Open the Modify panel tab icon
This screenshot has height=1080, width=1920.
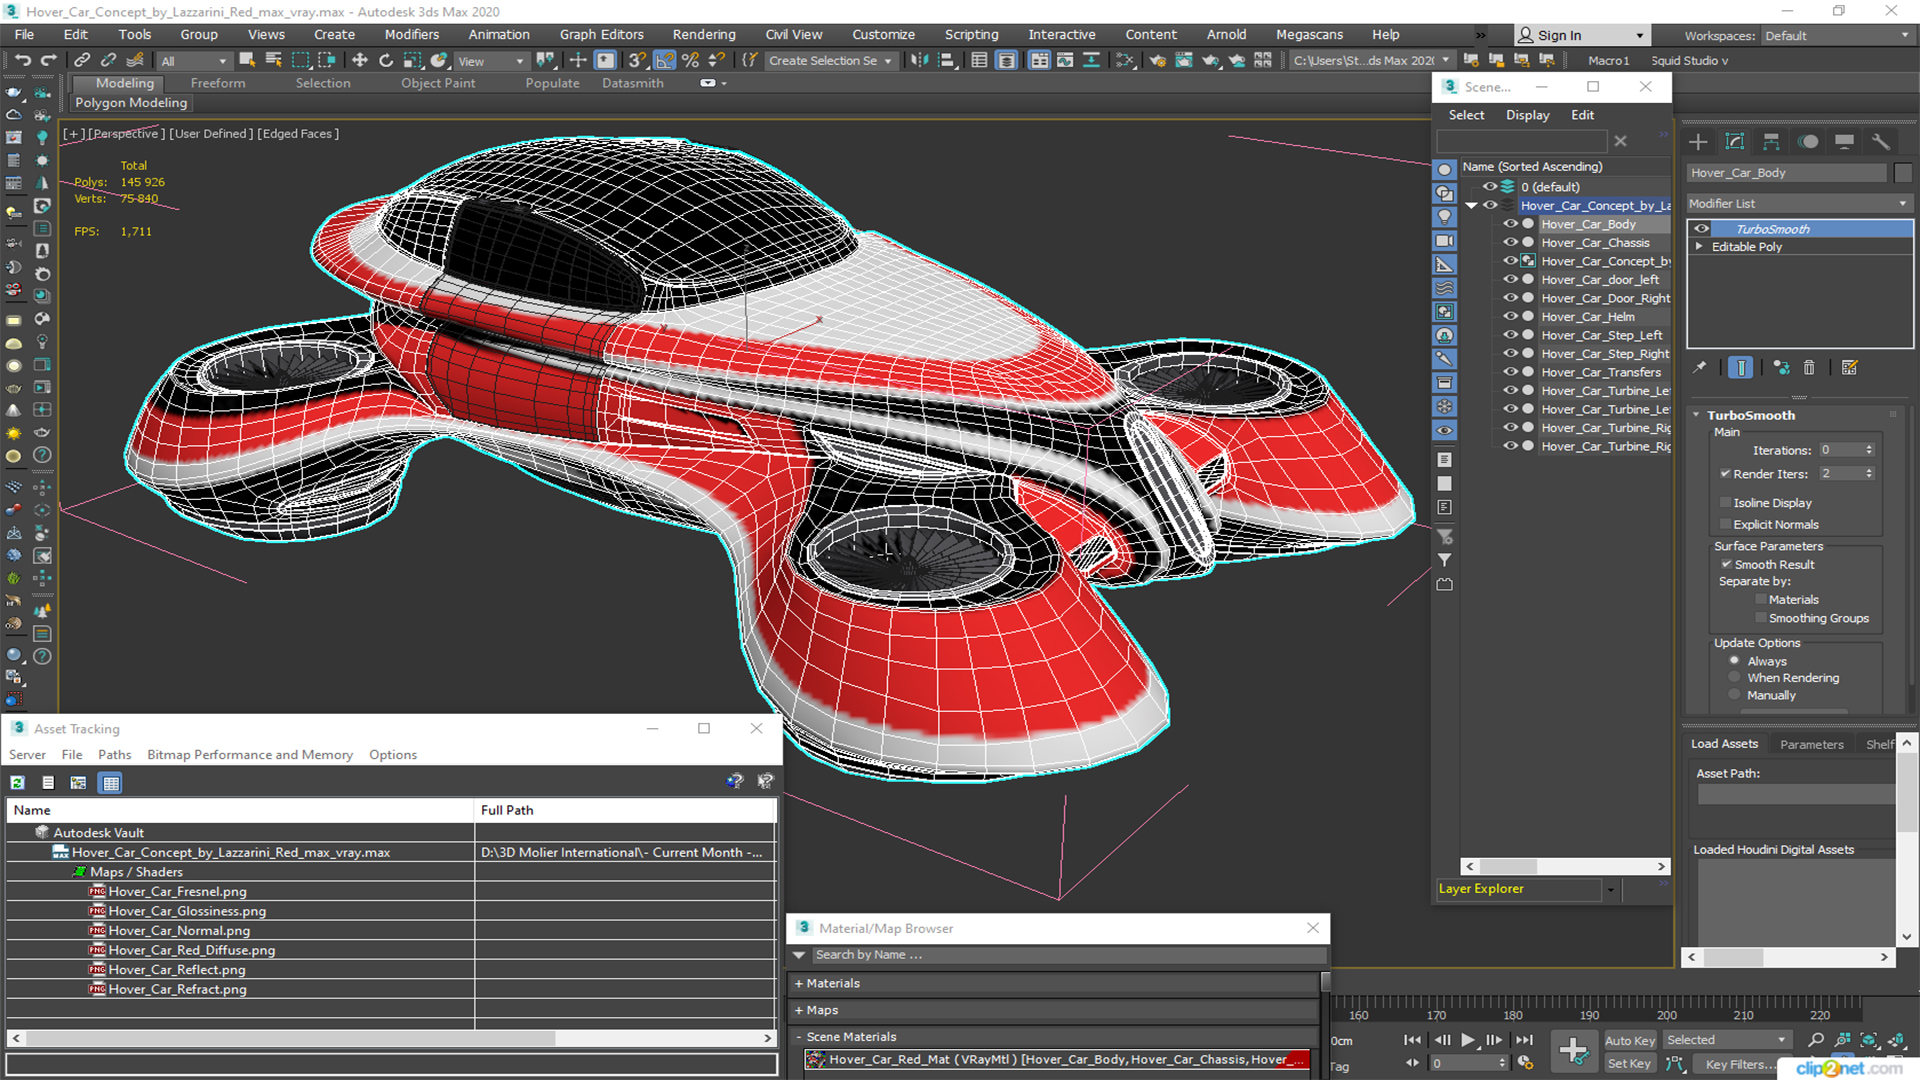pos(1735,142)
